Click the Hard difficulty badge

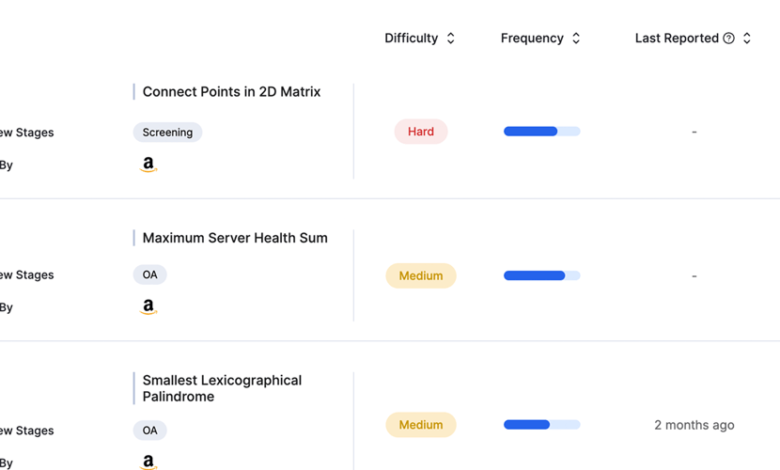point(421,131)
